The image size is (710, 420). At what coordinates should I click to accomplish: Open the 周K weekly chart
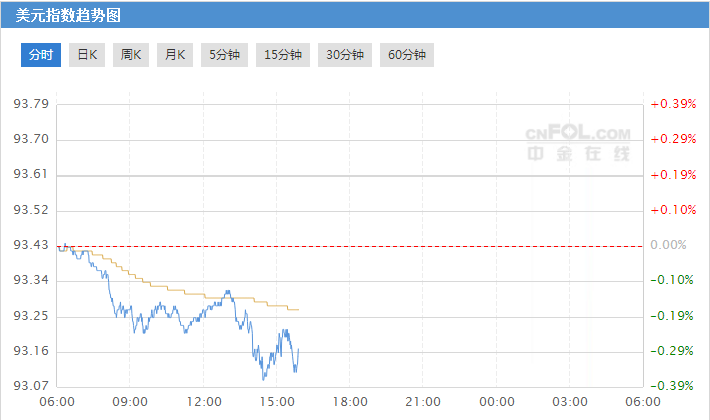[131, 55]
